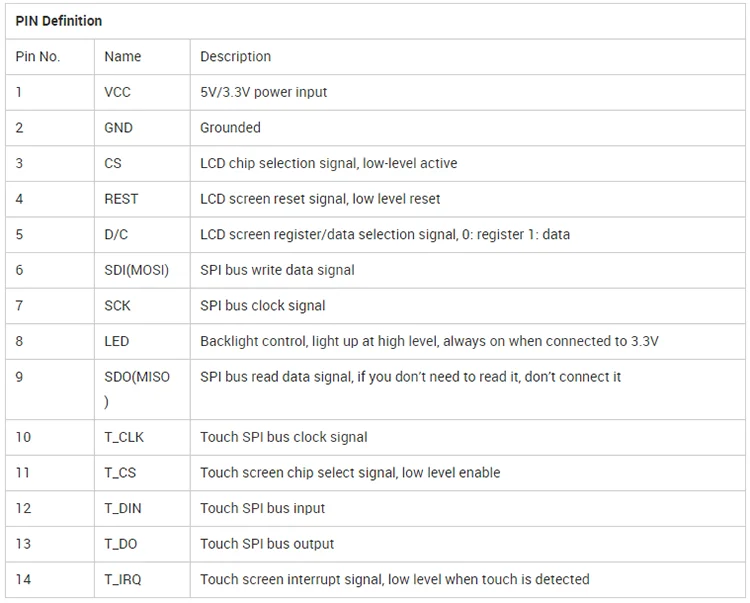This screenshot has height=603, width=750.
Task: Click the D/C pin name cell
Action: 116,234
